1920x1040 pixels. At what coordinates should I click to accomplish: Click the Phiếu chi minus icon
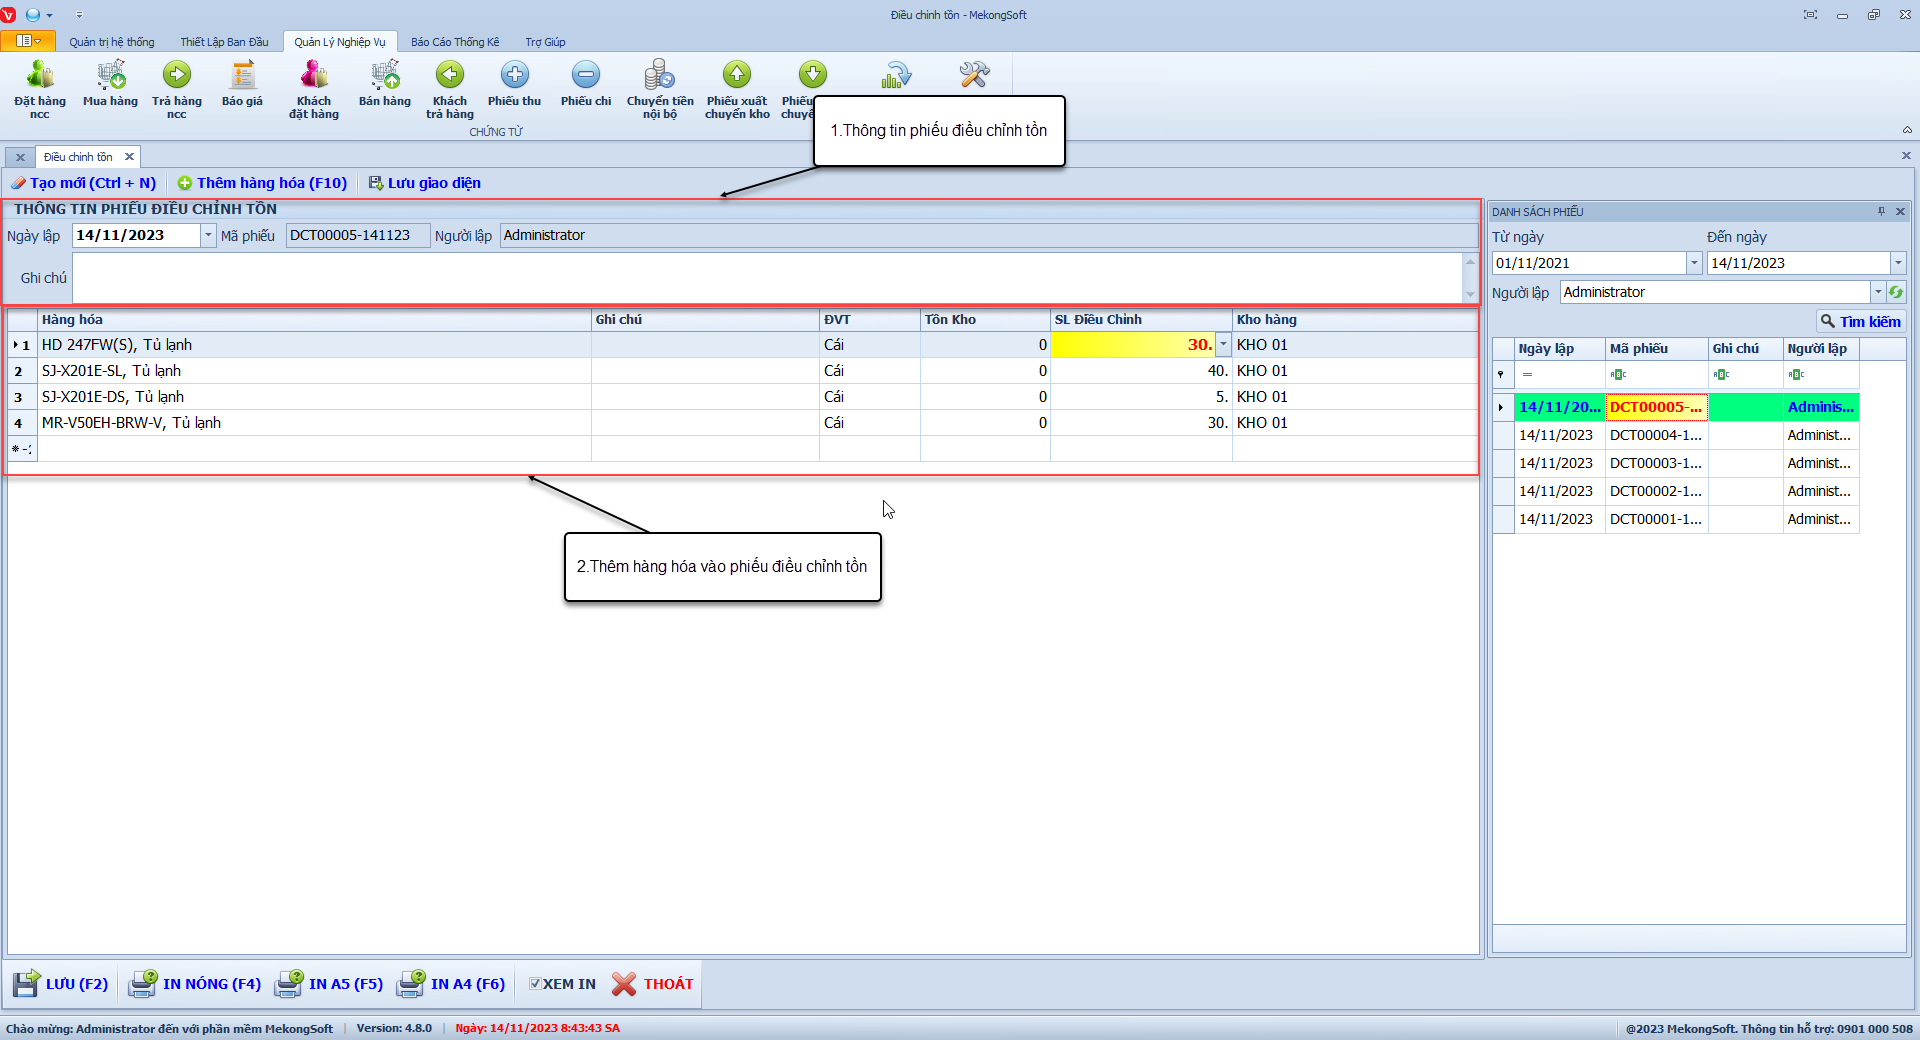tap(586, 76)
